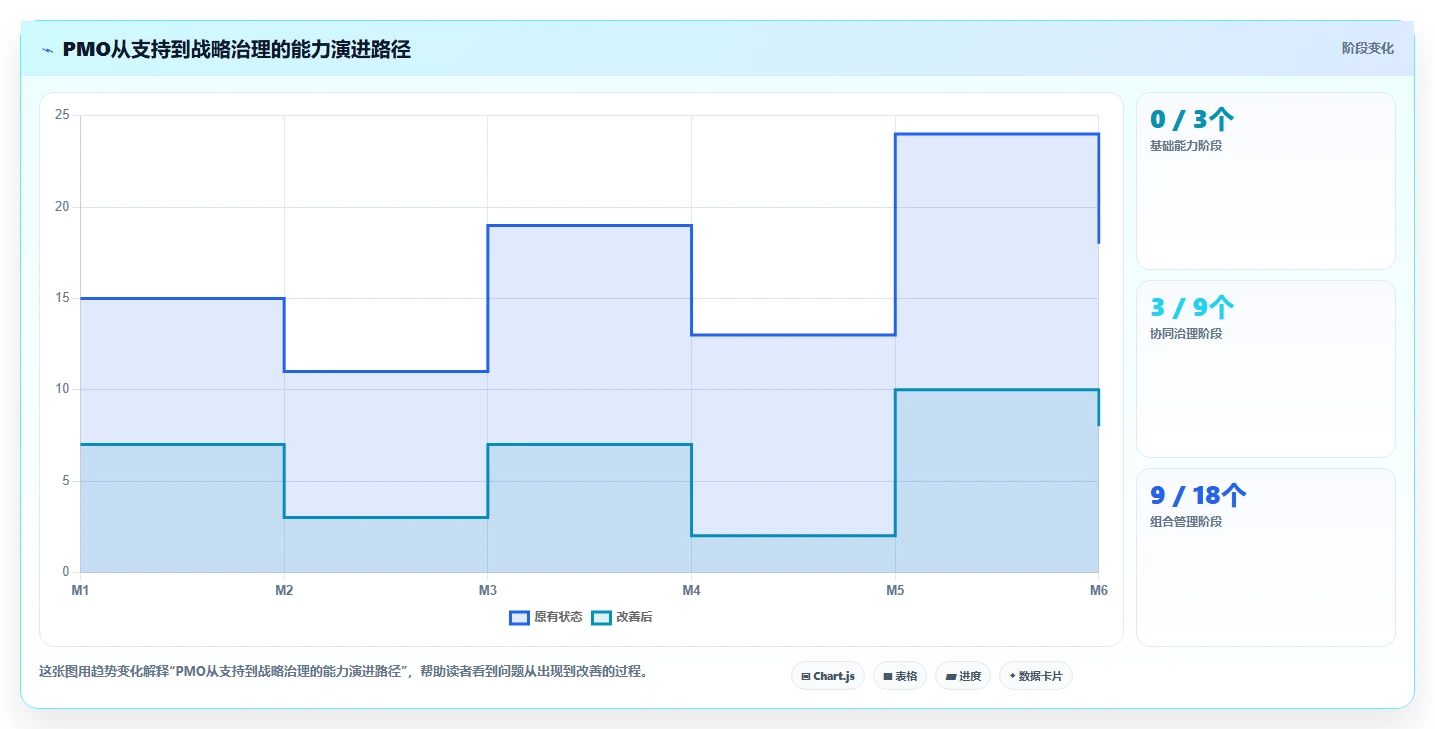
Task: Click the 表格 tag button
Action: [x=900, y=676]
